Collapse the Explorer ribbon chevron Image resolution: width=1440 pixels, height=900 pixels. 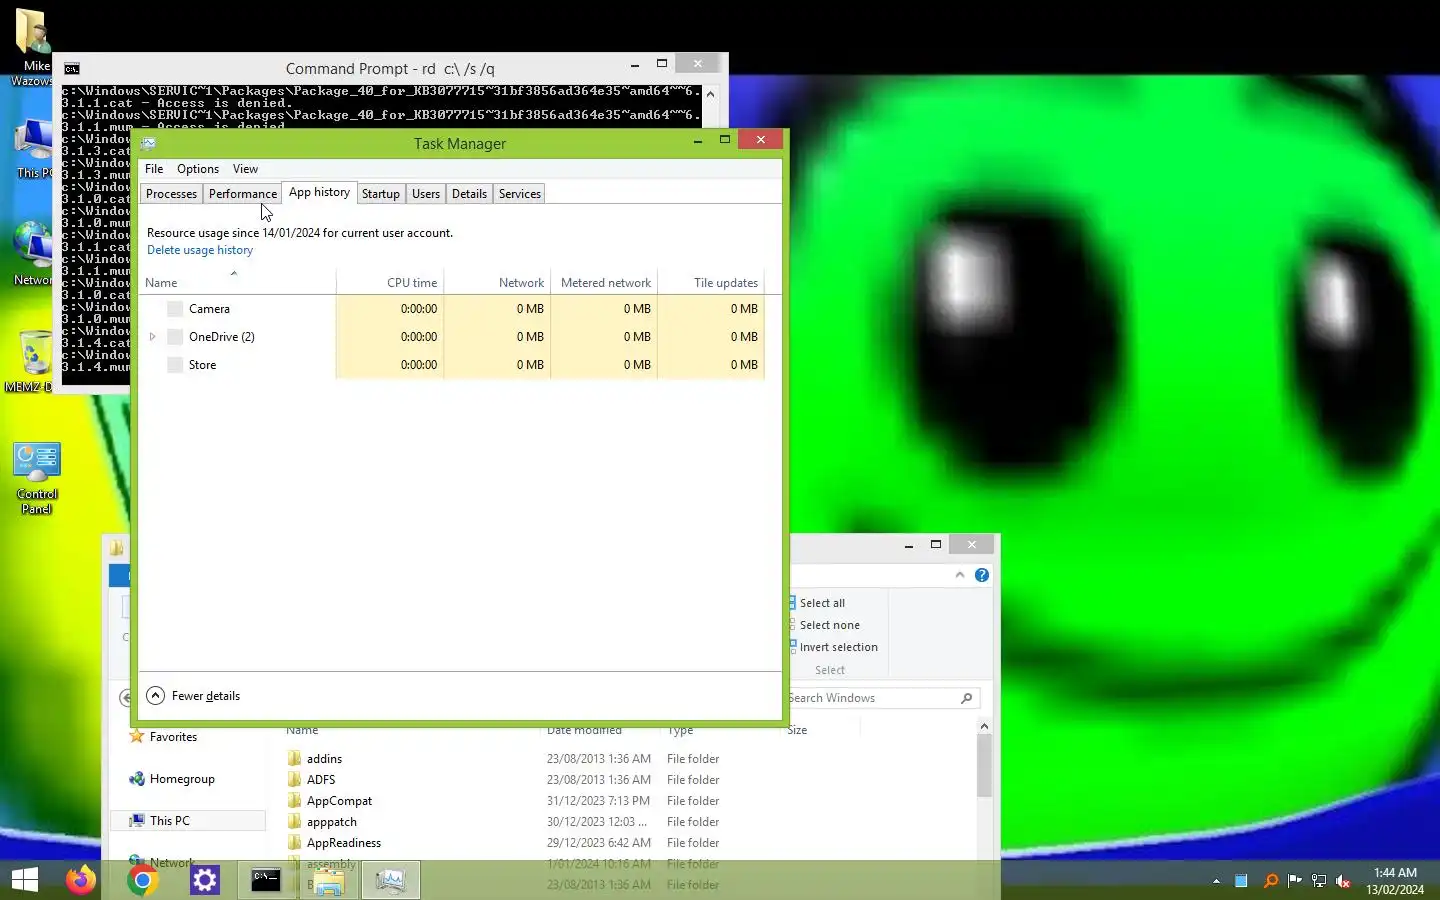pos(960,575)
